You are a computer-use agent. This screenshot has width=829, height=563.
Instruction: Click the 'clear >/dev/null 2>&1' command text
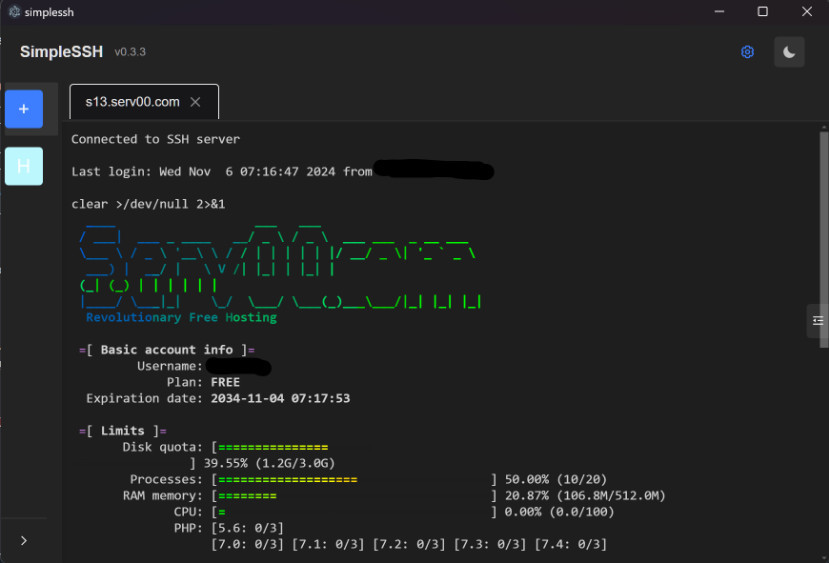[x=148, y=204]
